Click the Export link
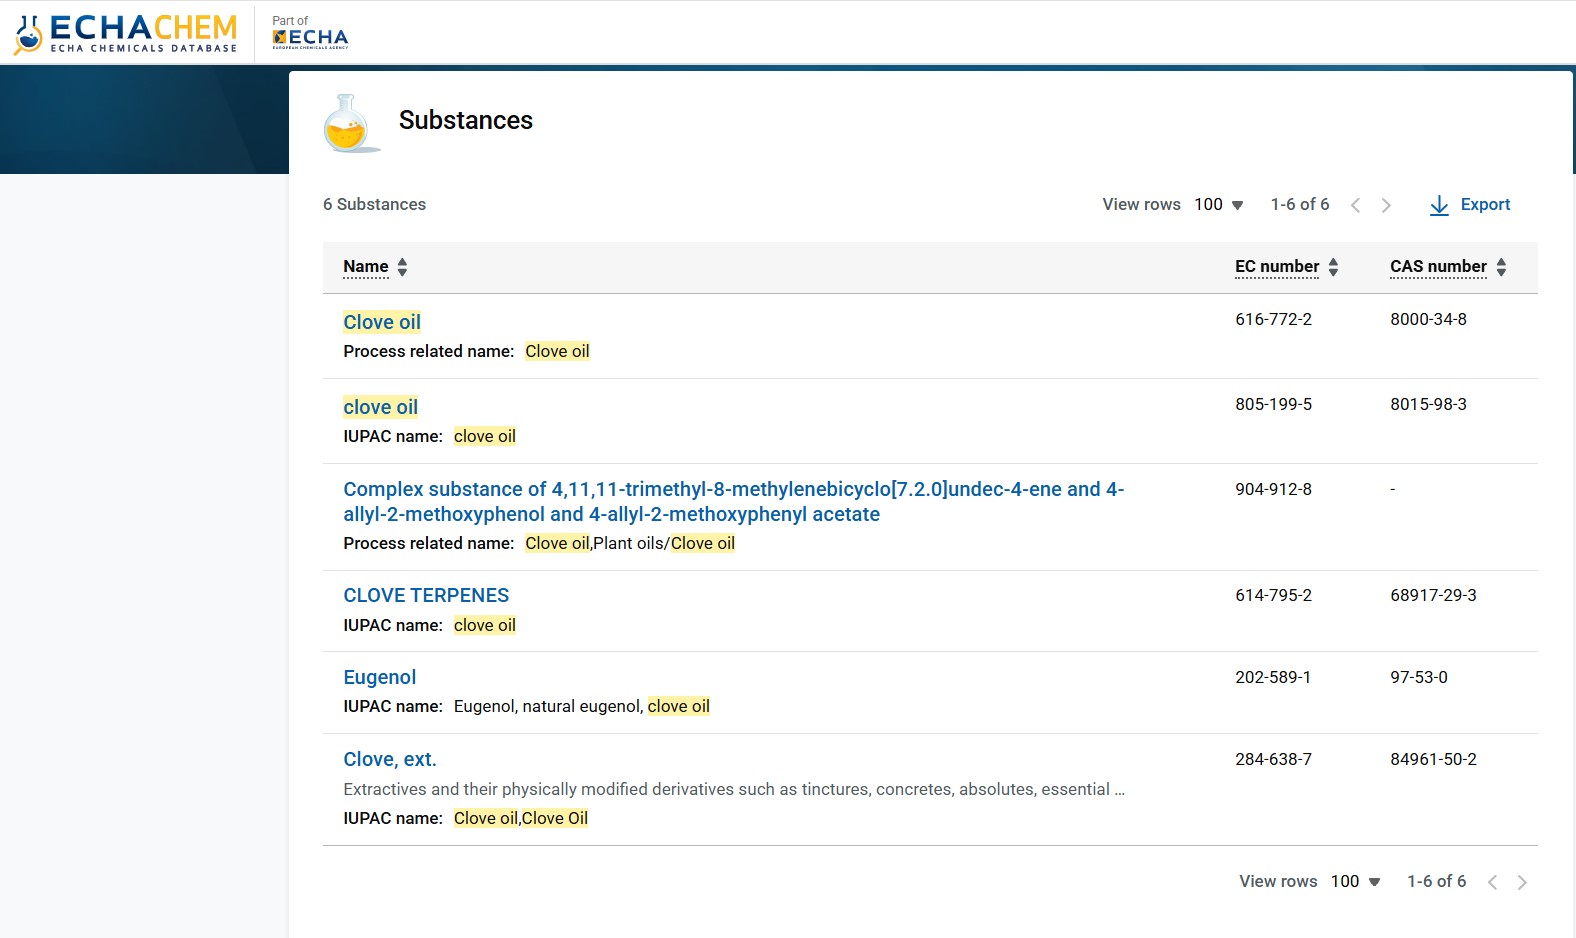This screenshot has width=1576, height=938. point(1485,204)
